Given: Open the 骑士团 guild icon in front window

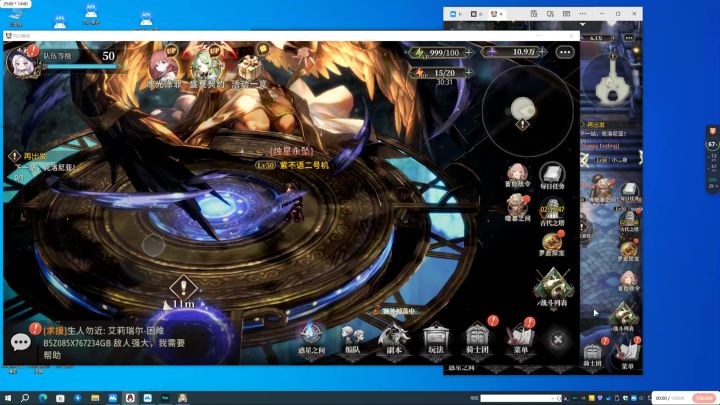Looking at the screenshot, I should click(478, 338).
